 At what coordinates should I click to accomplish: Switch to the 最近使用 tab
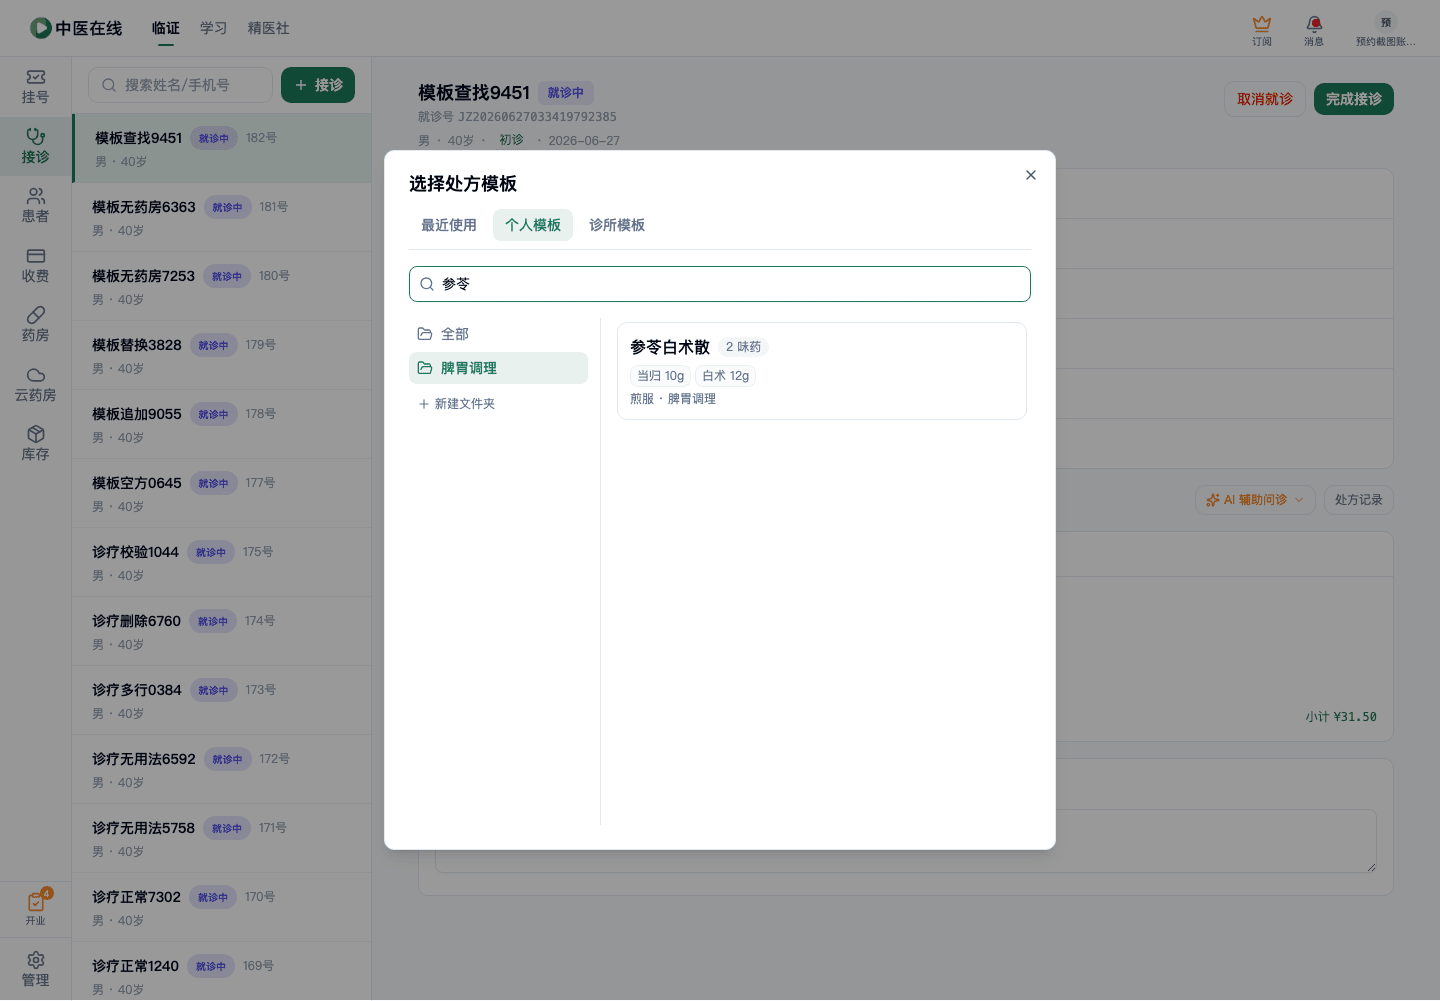click(449, 225)
